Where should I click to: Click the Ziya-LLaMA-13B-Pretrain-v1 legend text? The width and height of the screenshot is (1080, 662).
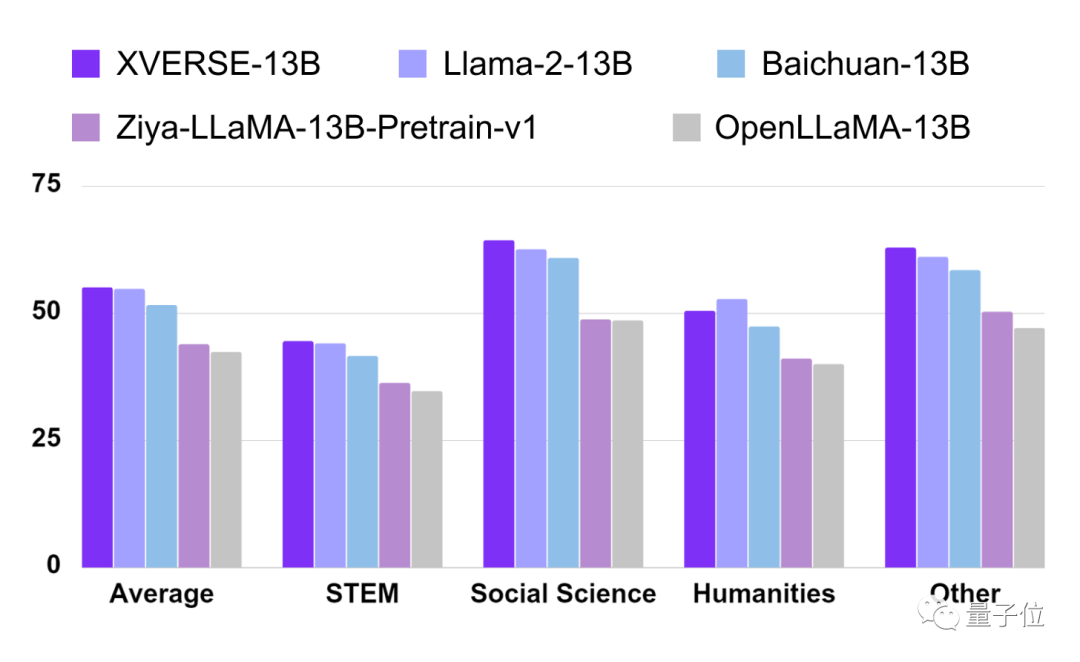(326, 128)
